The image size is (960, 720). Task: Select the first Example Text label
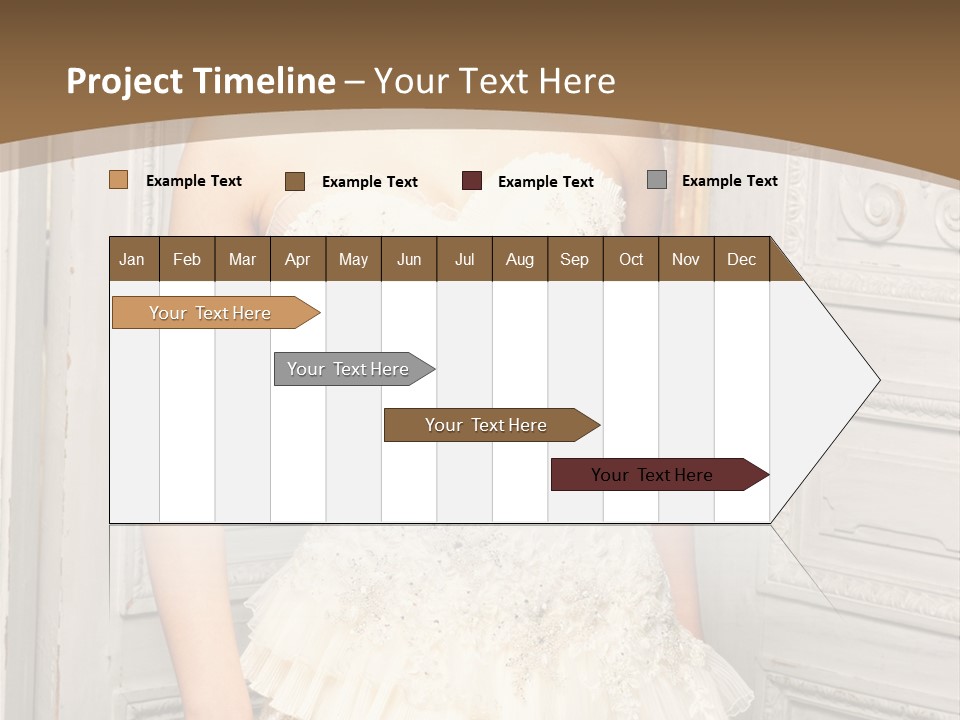coord(194,180)
